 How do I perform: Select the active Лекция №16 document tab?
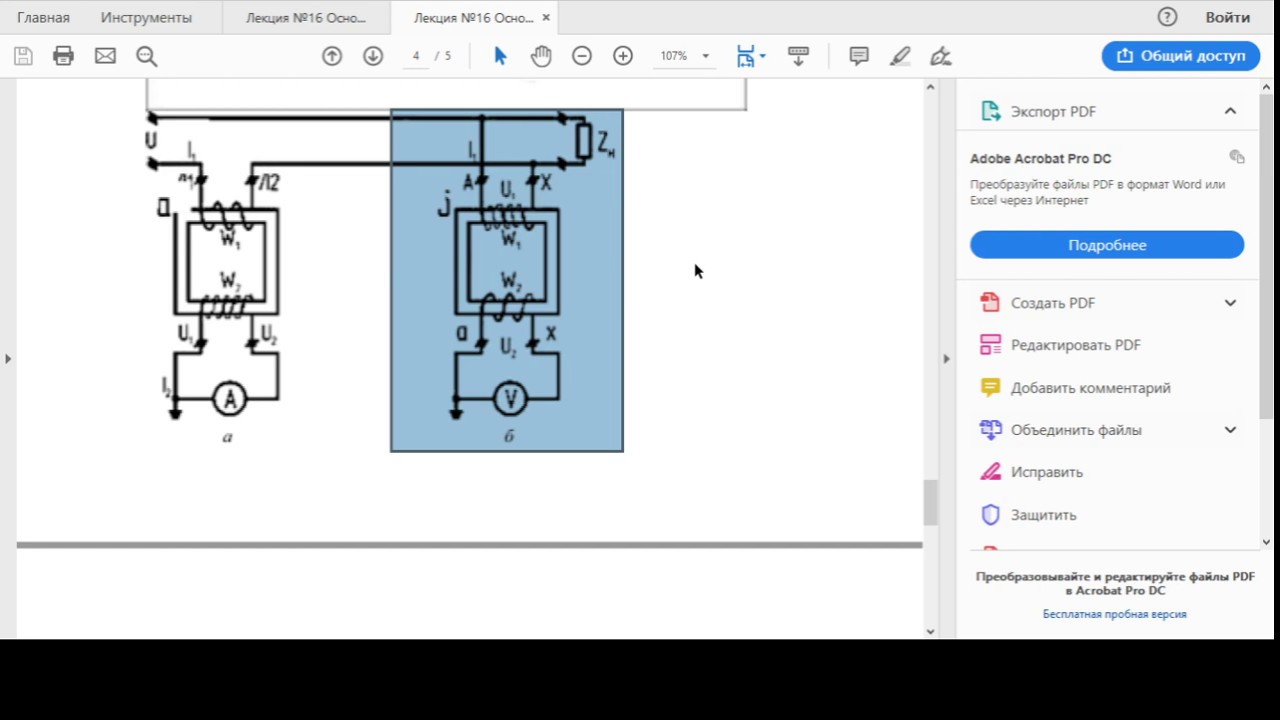click(473, 17)
